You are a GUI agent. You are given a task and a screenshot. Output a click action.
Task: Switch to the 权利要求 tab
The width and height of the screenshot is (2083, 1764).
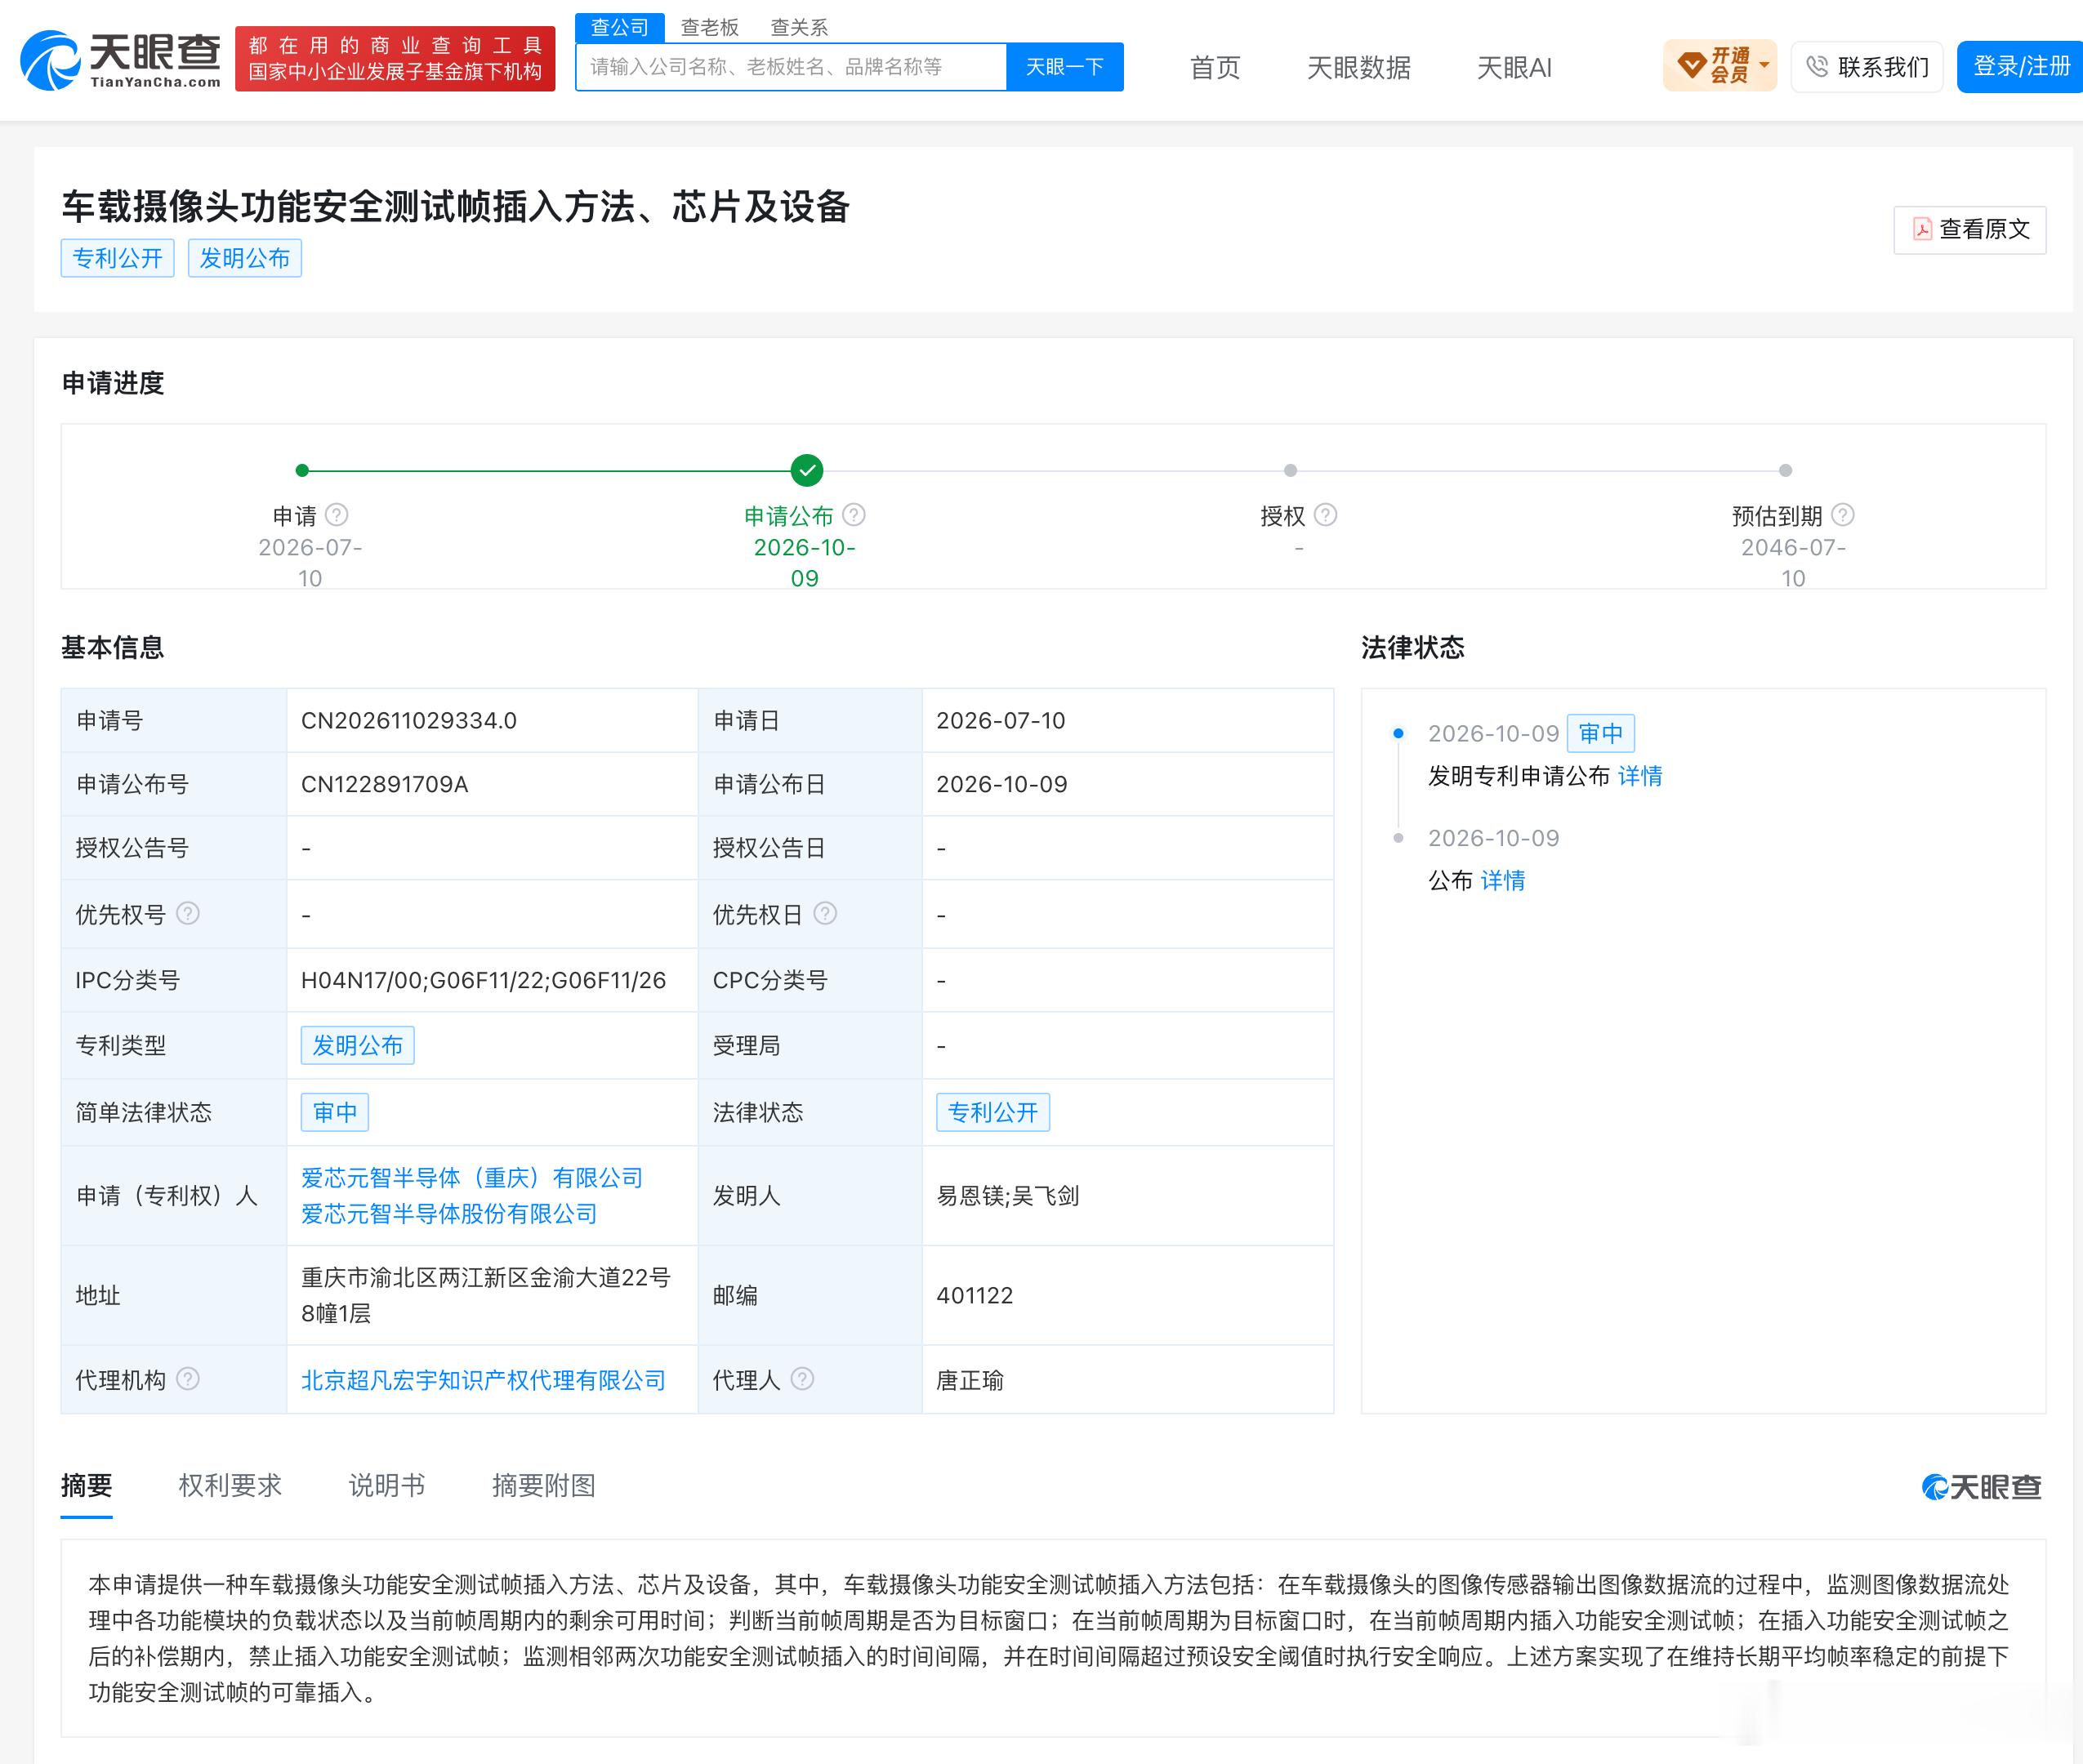coord(230,1485)
